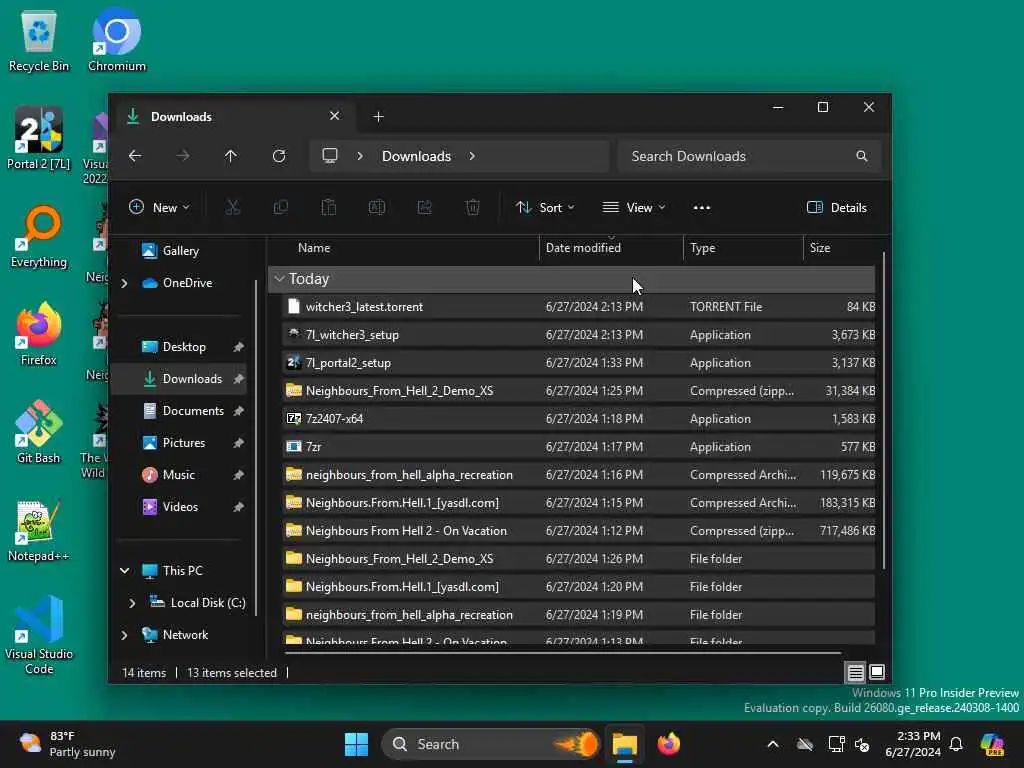Select witcher3_latest.torrent file
This screenshot has height=768, width=1024.
[x=580, y=307]
